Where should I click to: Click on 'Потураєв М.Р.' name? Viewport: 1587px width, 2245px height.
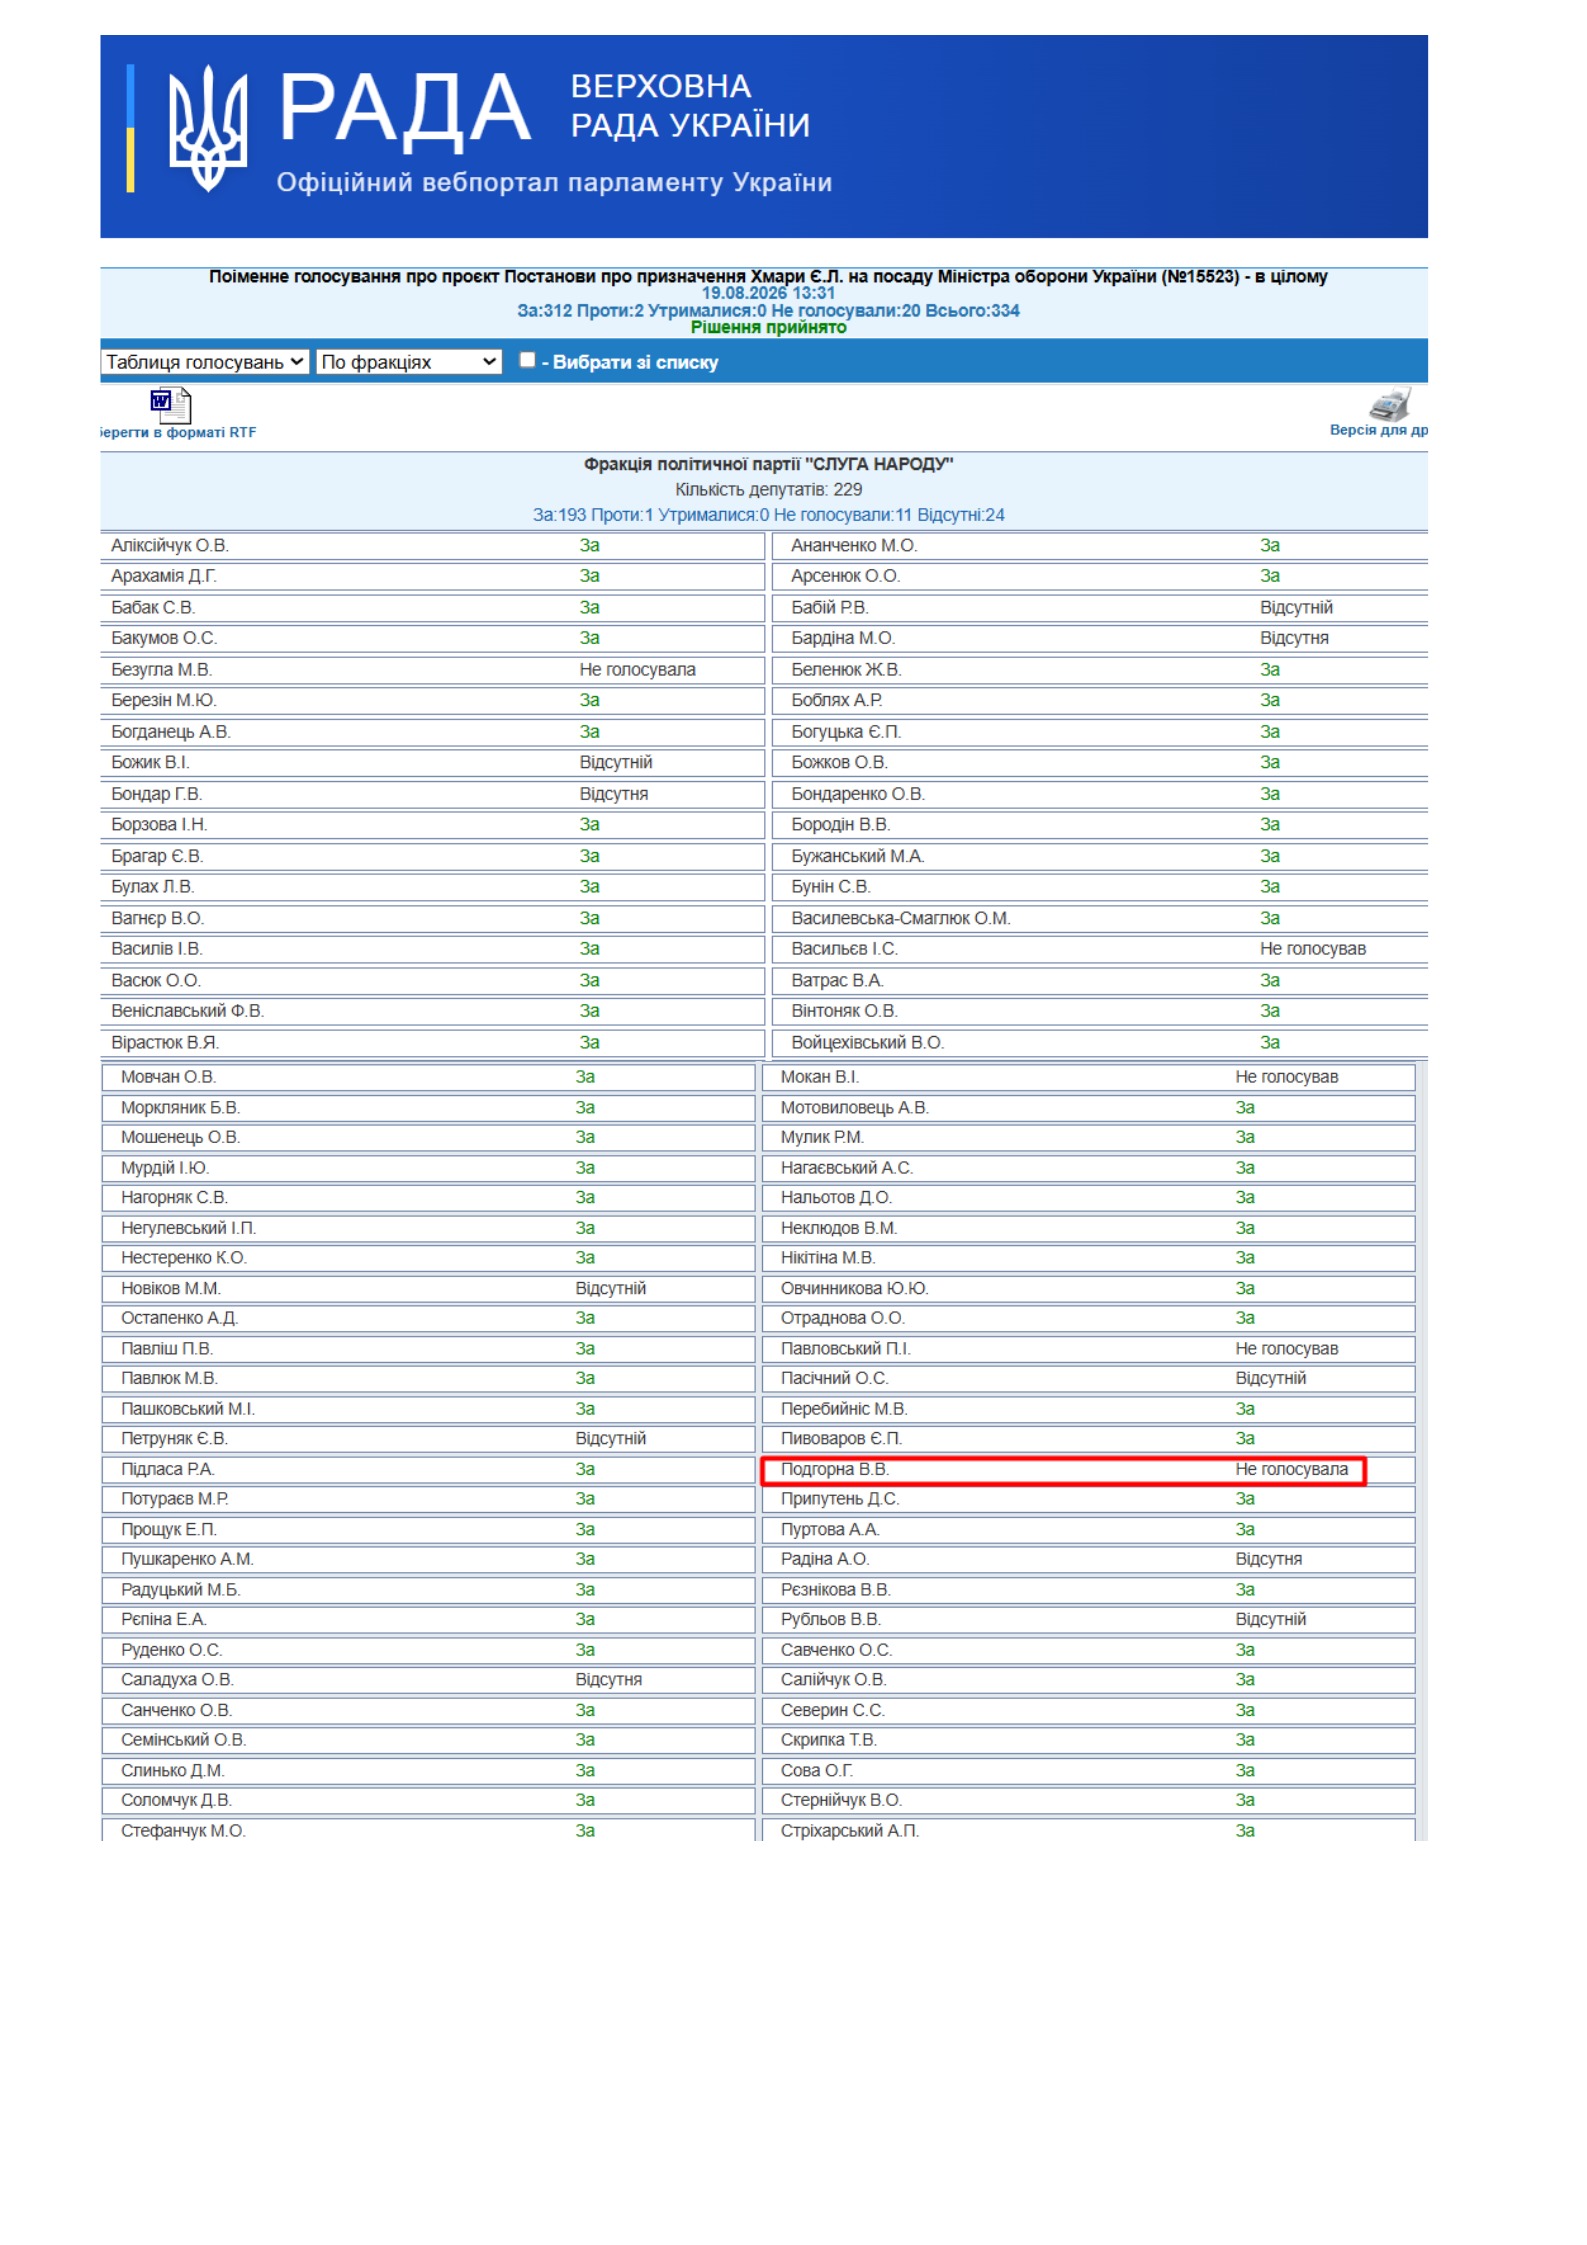(x=175, y=1499)
